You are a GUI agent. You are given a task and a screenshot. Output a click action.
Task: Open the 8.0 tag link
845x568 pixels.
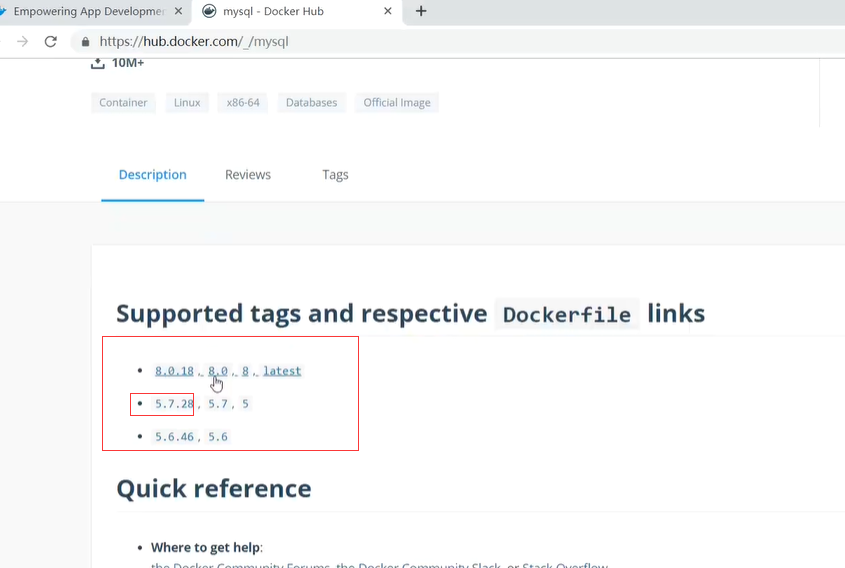click(x=218, y=371)
